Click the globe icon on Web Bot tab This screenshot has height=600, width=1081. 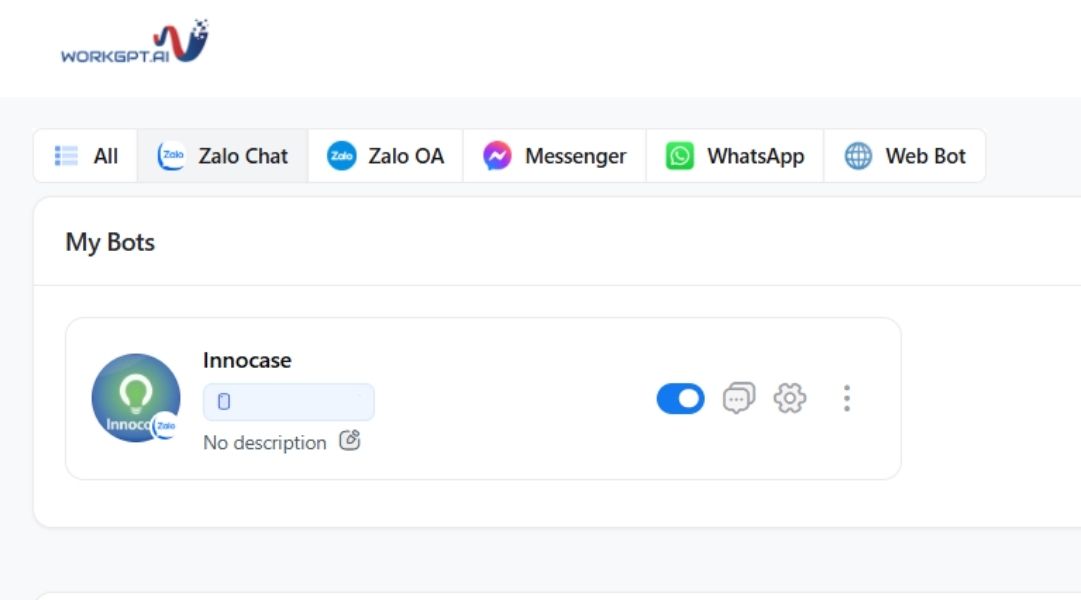(x=858, y=156)
